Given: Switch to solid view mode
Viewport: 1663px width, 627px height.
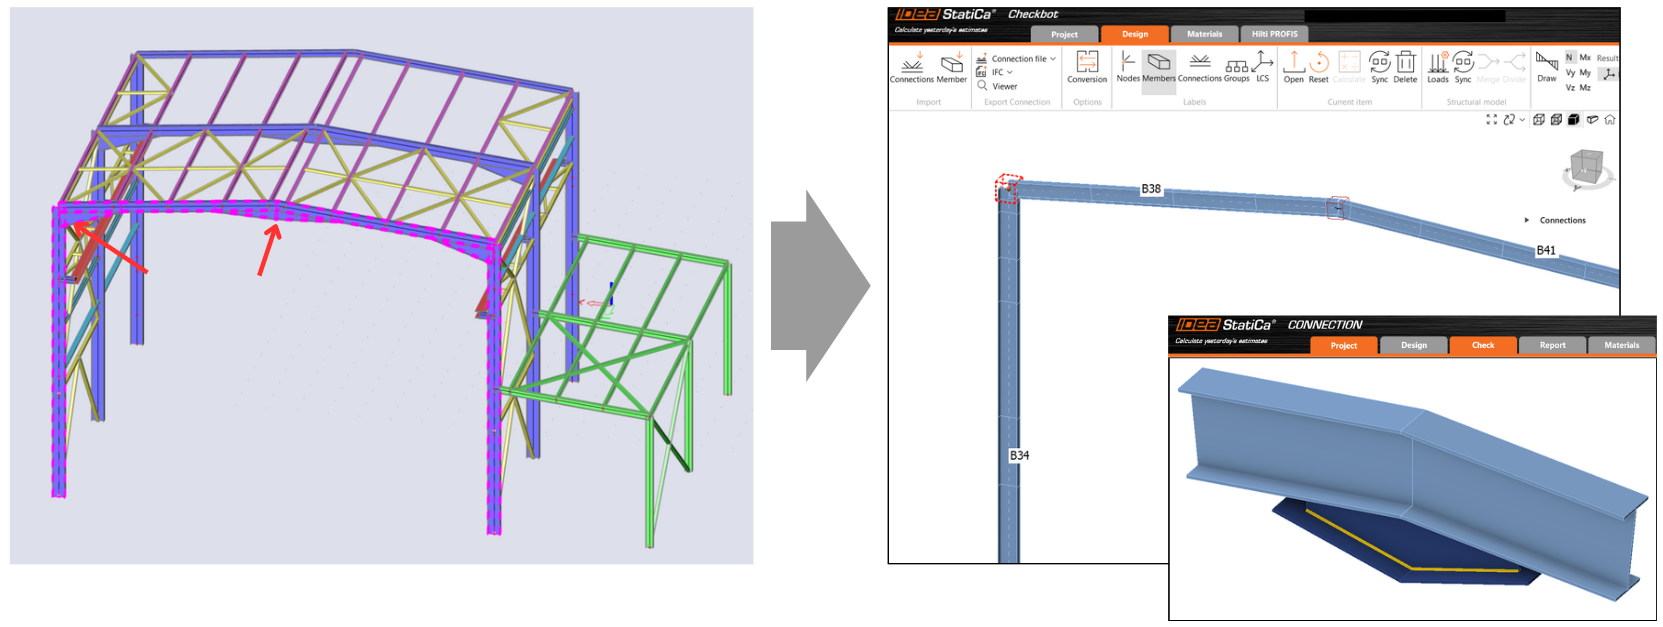Looking at the screenshot, I should coord(1573,120).
